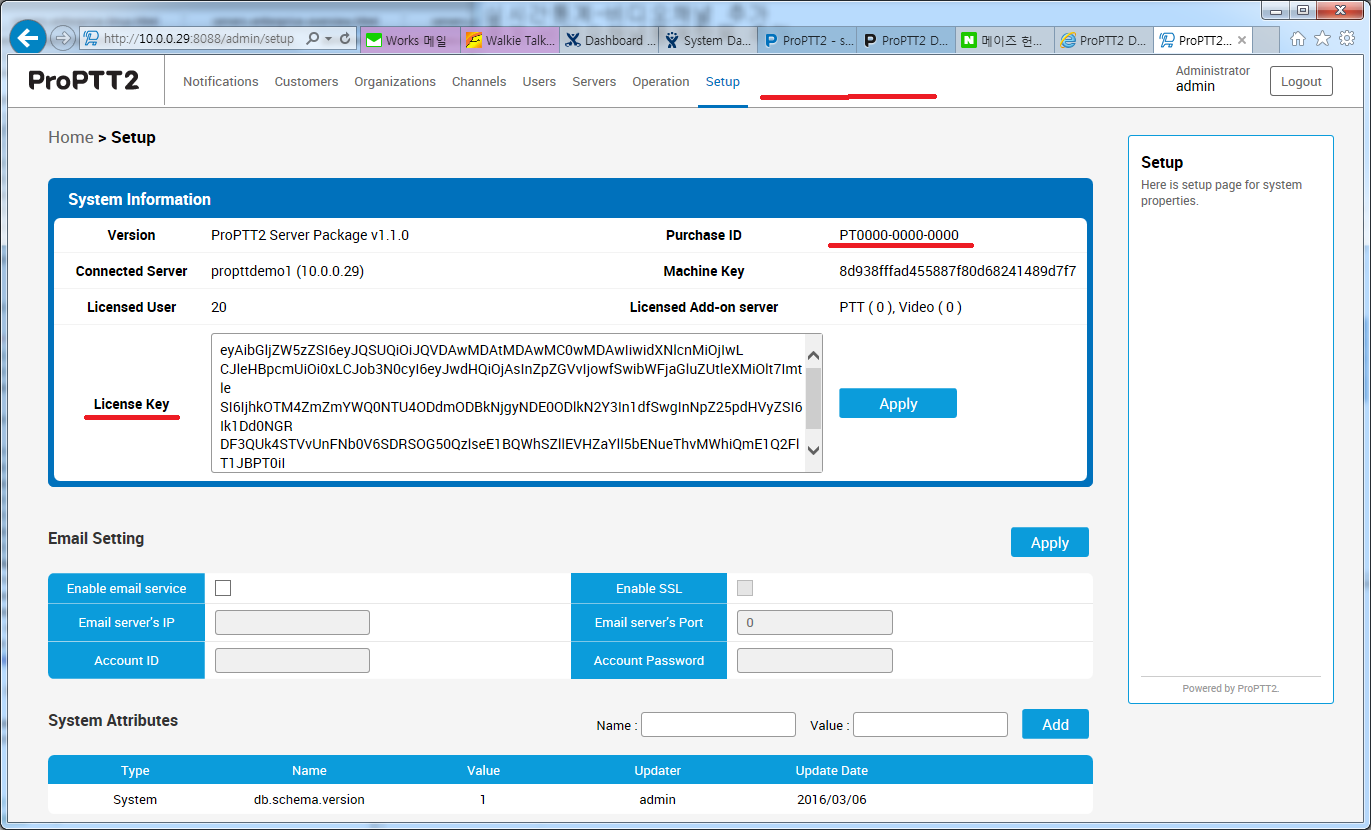Expand the address bar search dropdown arrow

click(328, 39)
